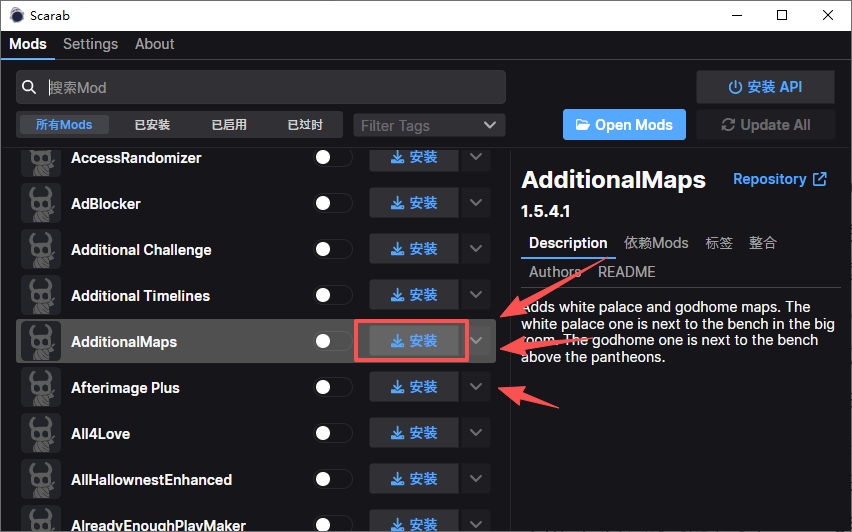Install the Additional Challenge mod
The image size is (852, 532).
click(414, 249)
